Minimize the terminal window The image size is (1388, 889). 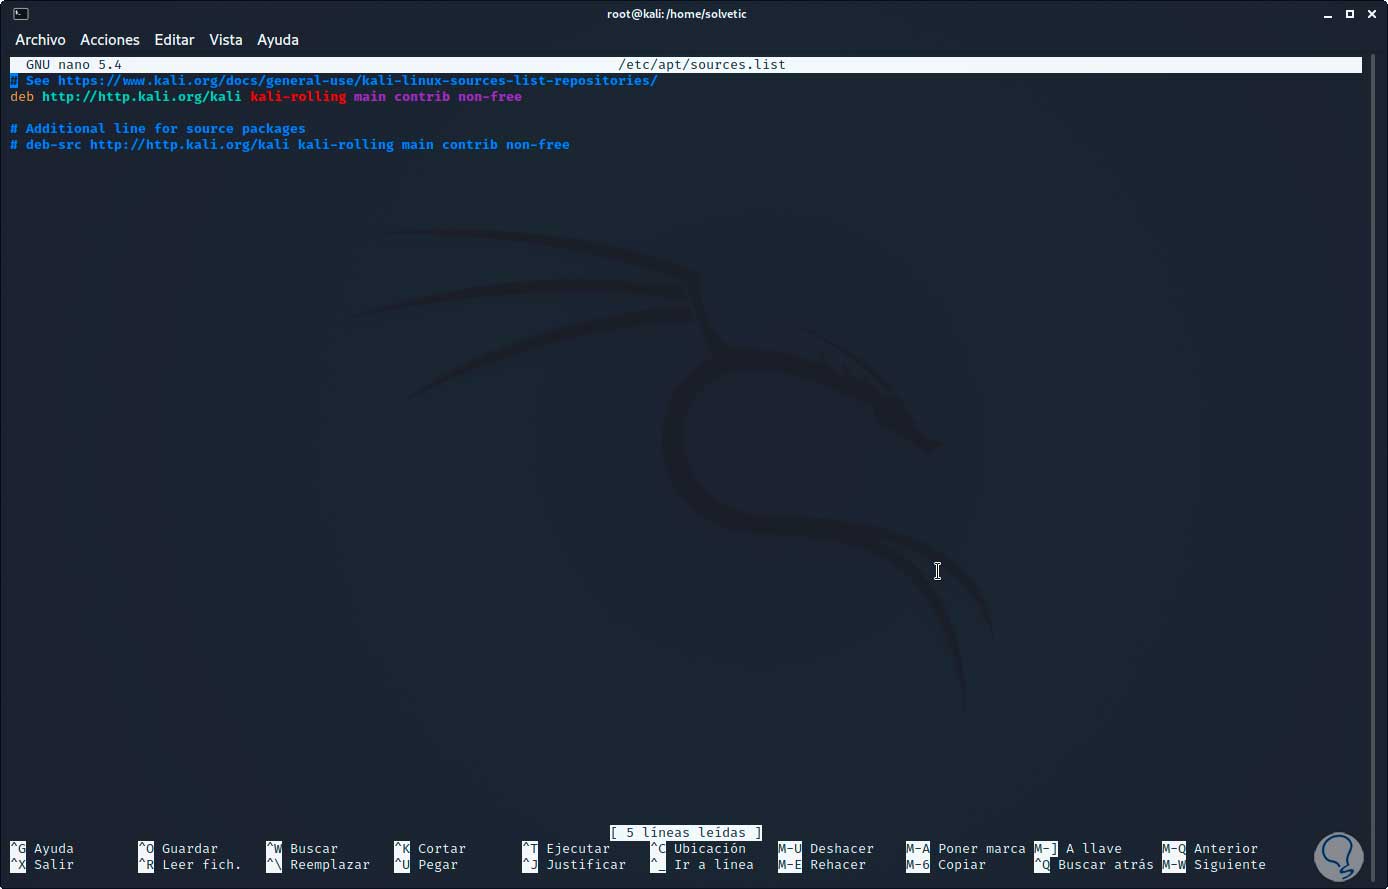point(1328,14)
